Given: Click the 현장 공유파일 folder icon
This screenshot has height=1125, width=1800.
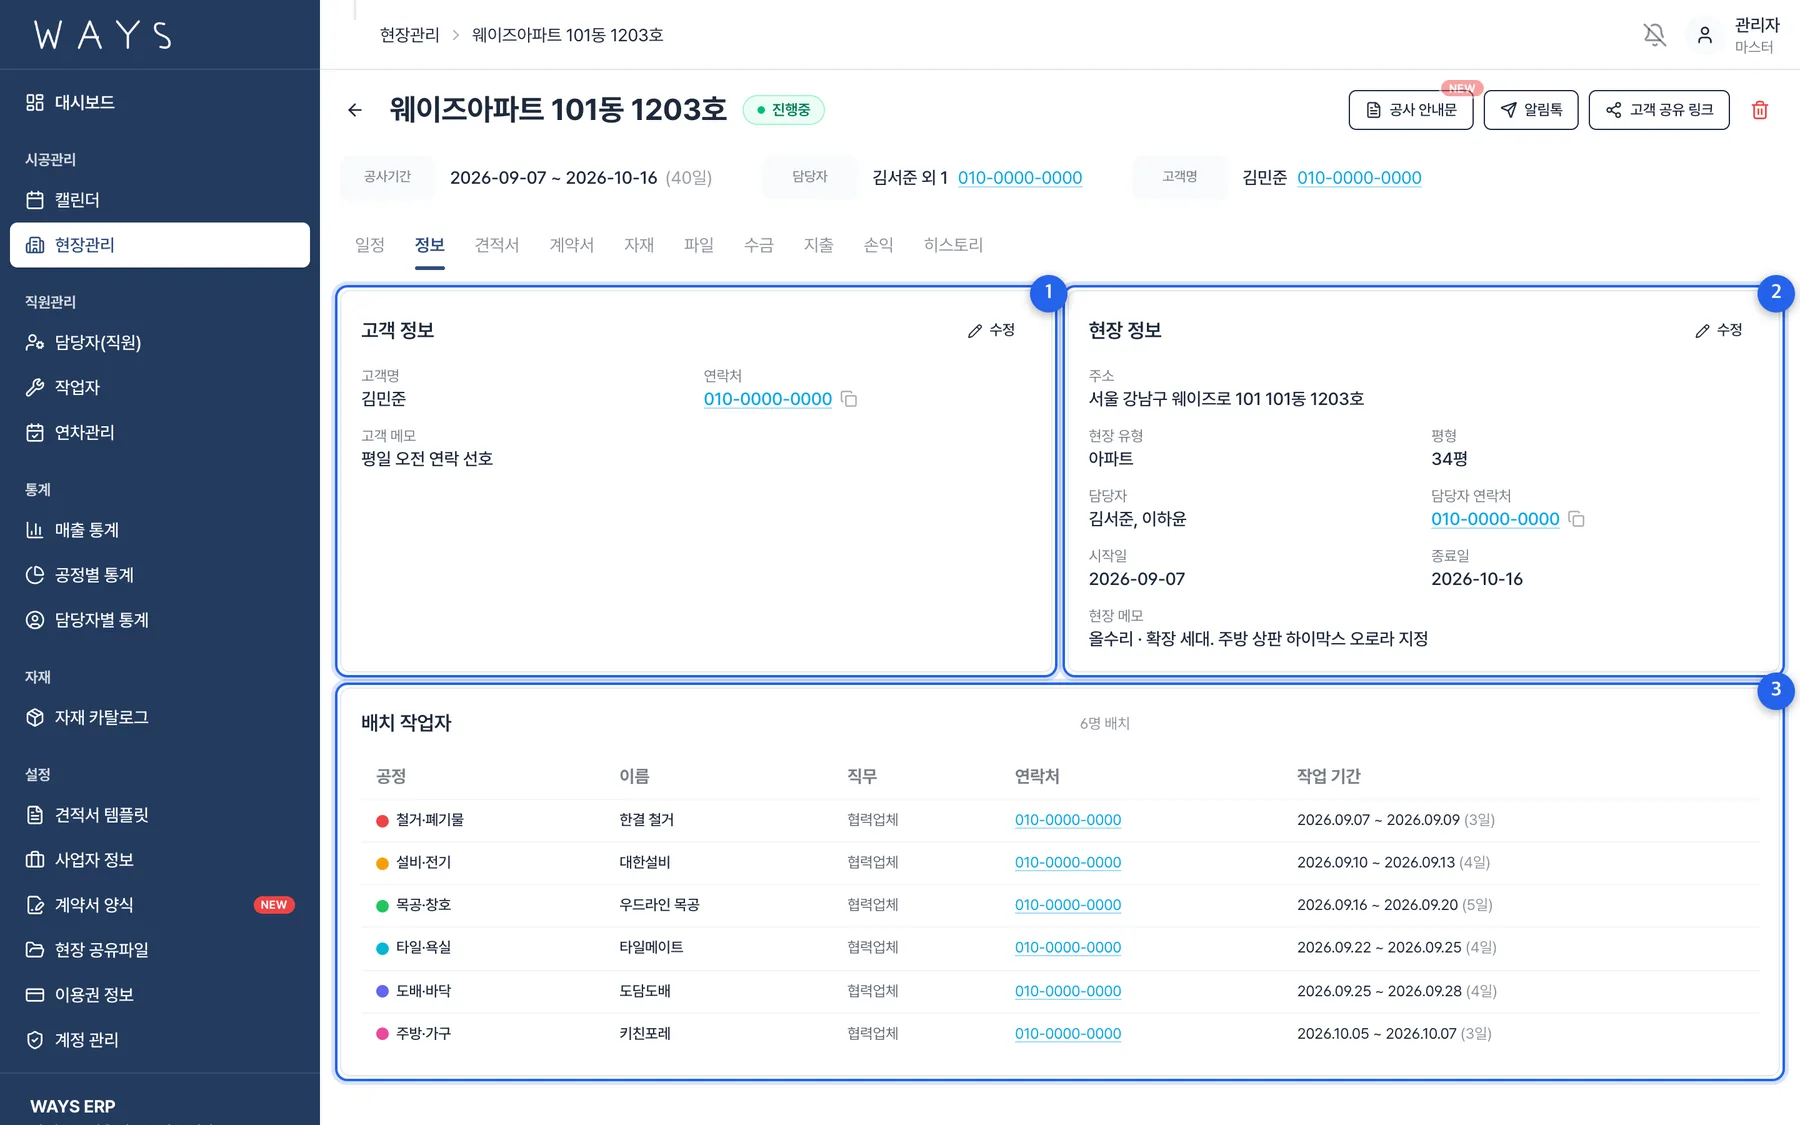Looking at the screenshot, I should [35, 950].
